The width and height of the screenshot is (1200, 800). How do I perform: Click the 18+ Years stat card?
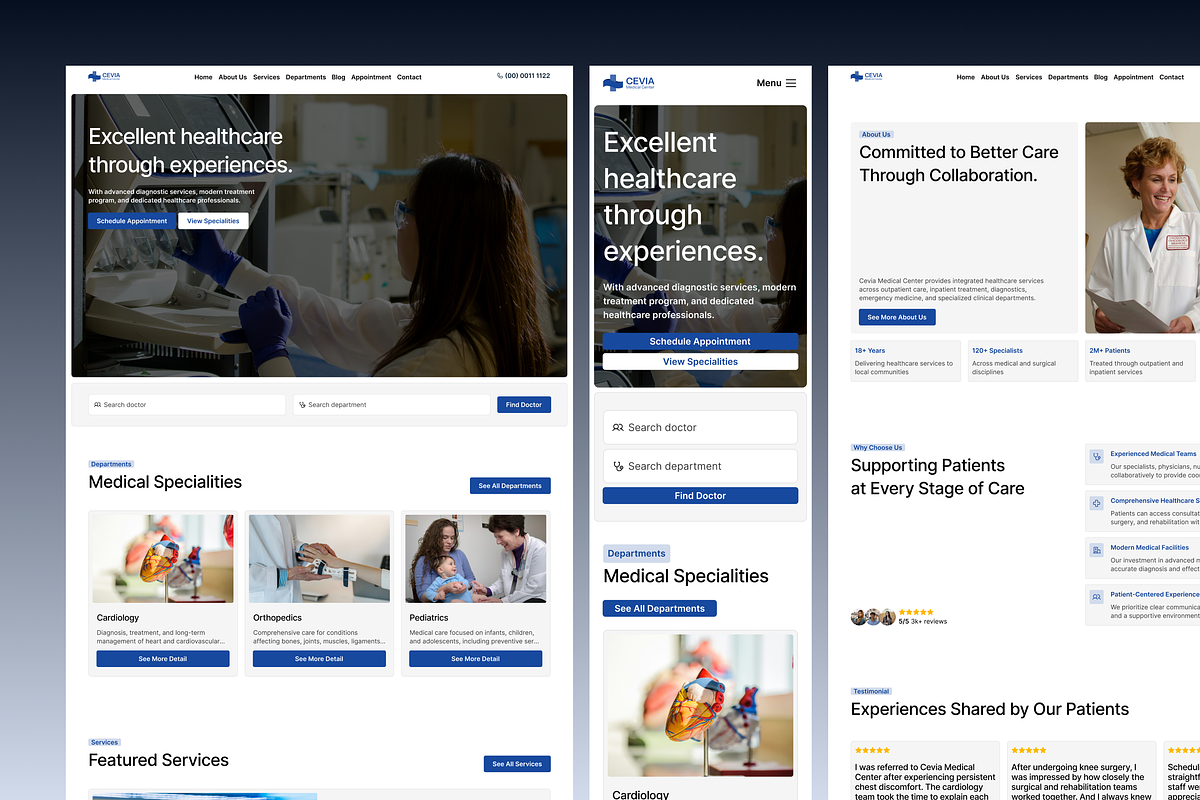tap(906, 361)
